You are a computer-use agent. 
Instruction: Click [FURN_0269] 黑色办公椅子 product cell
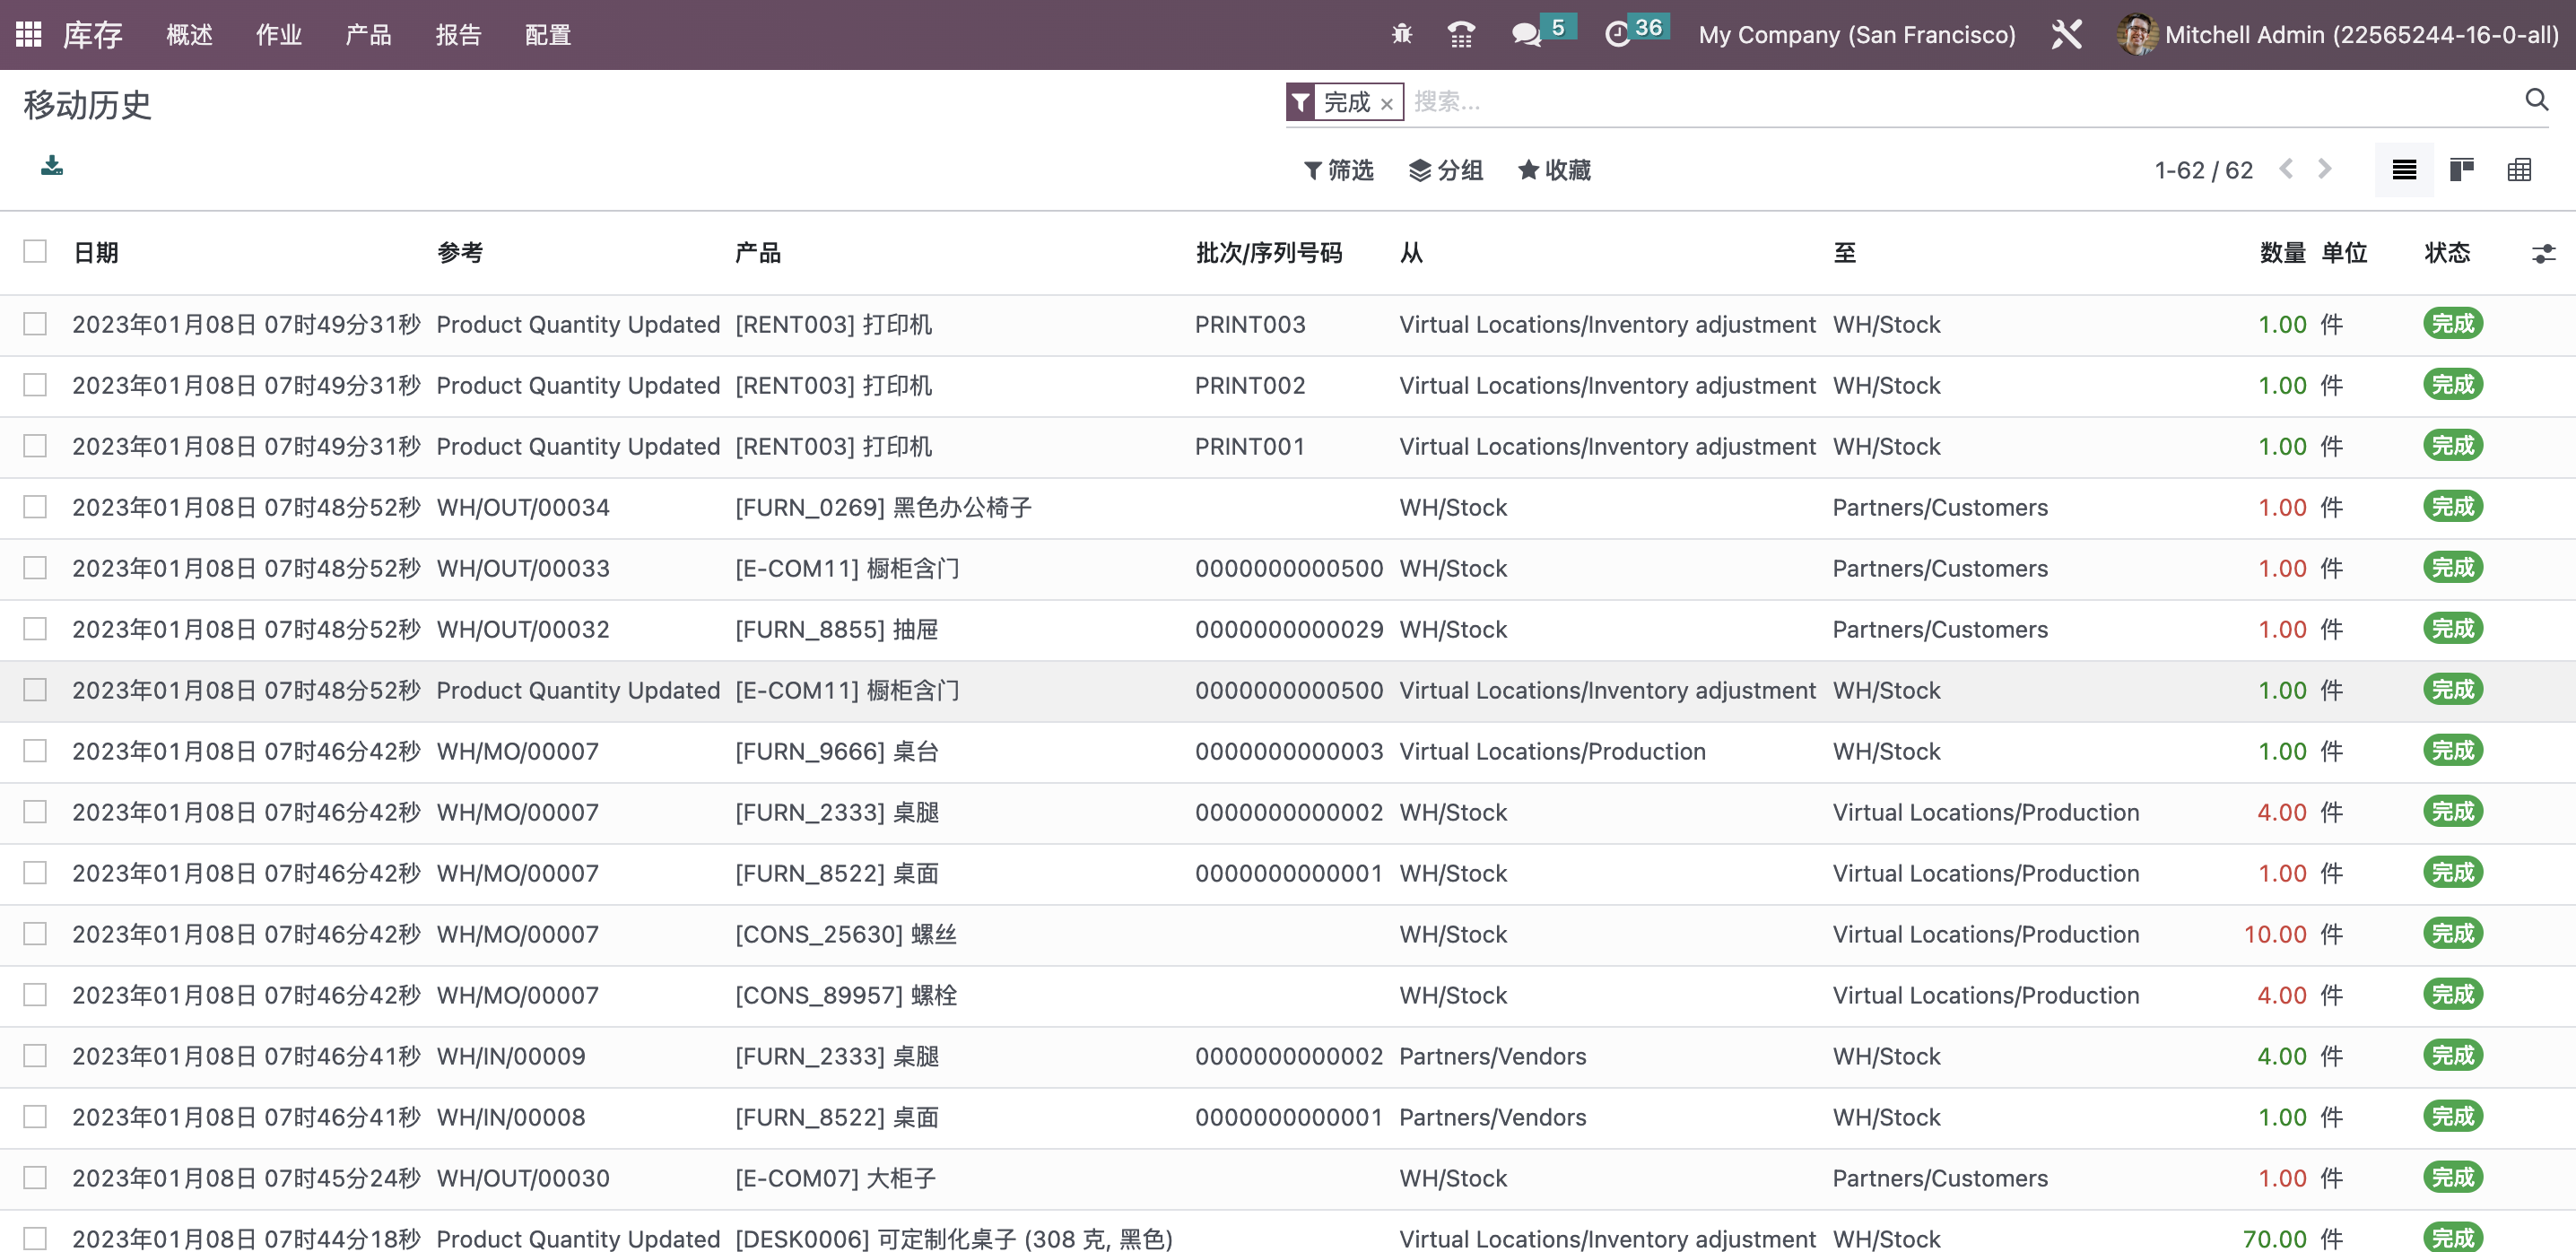(x=883, y=507)
